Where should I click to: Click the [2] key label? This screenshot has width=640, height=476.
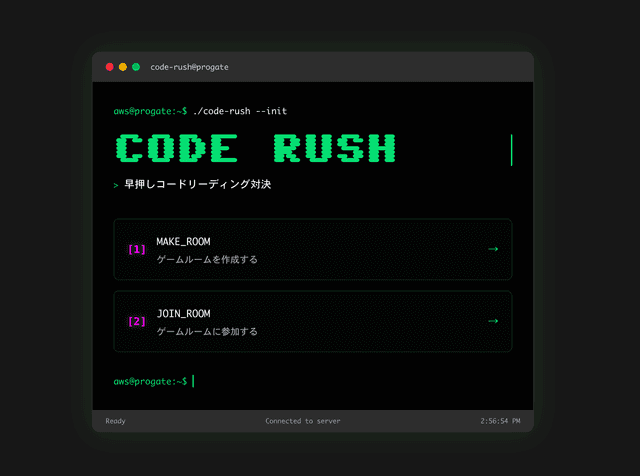tap(137, 321)
